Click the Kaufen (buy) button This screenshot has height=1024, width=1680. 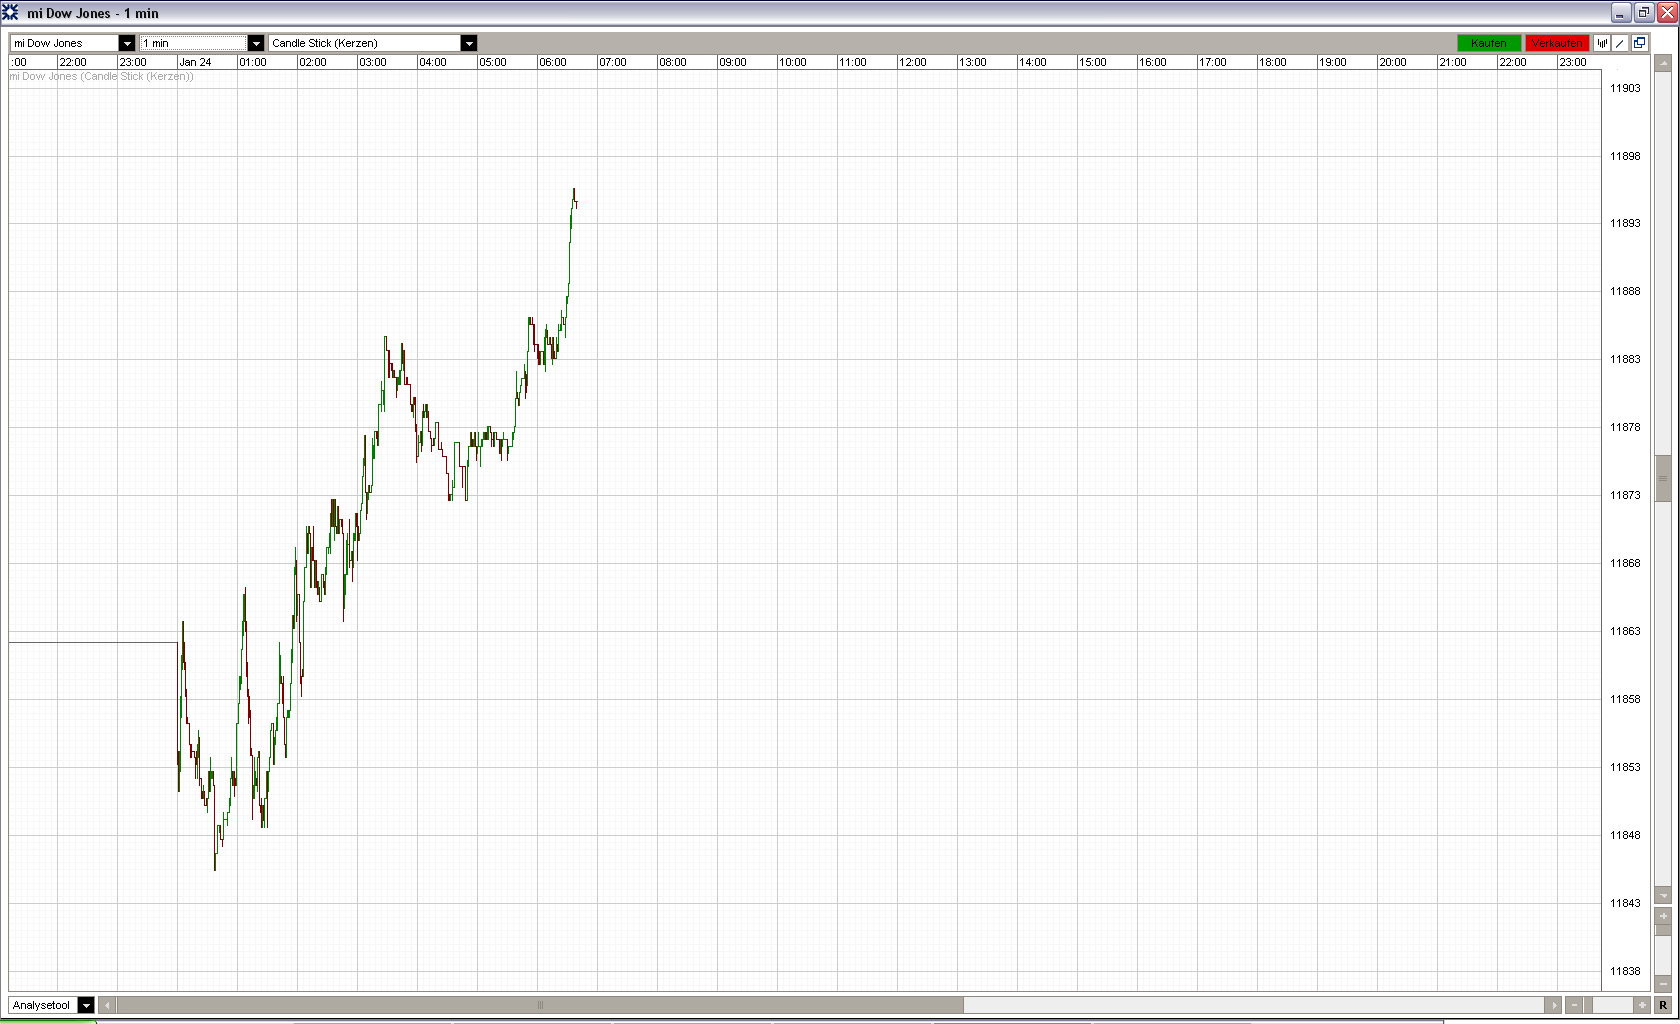[1489, 43]
